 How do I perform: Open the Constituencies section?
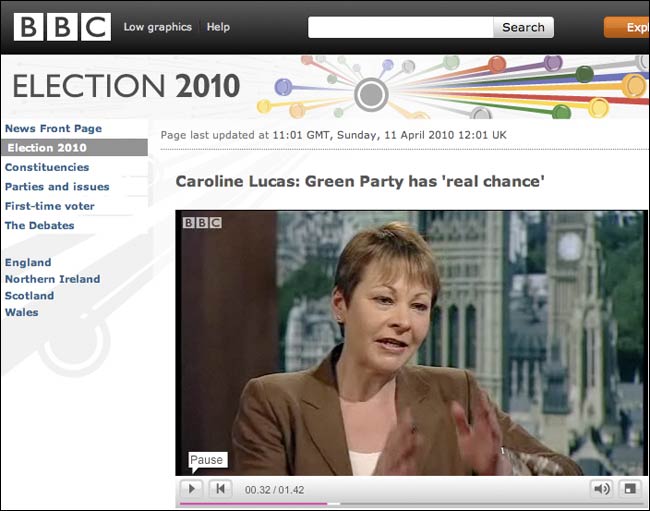(47, 167)
